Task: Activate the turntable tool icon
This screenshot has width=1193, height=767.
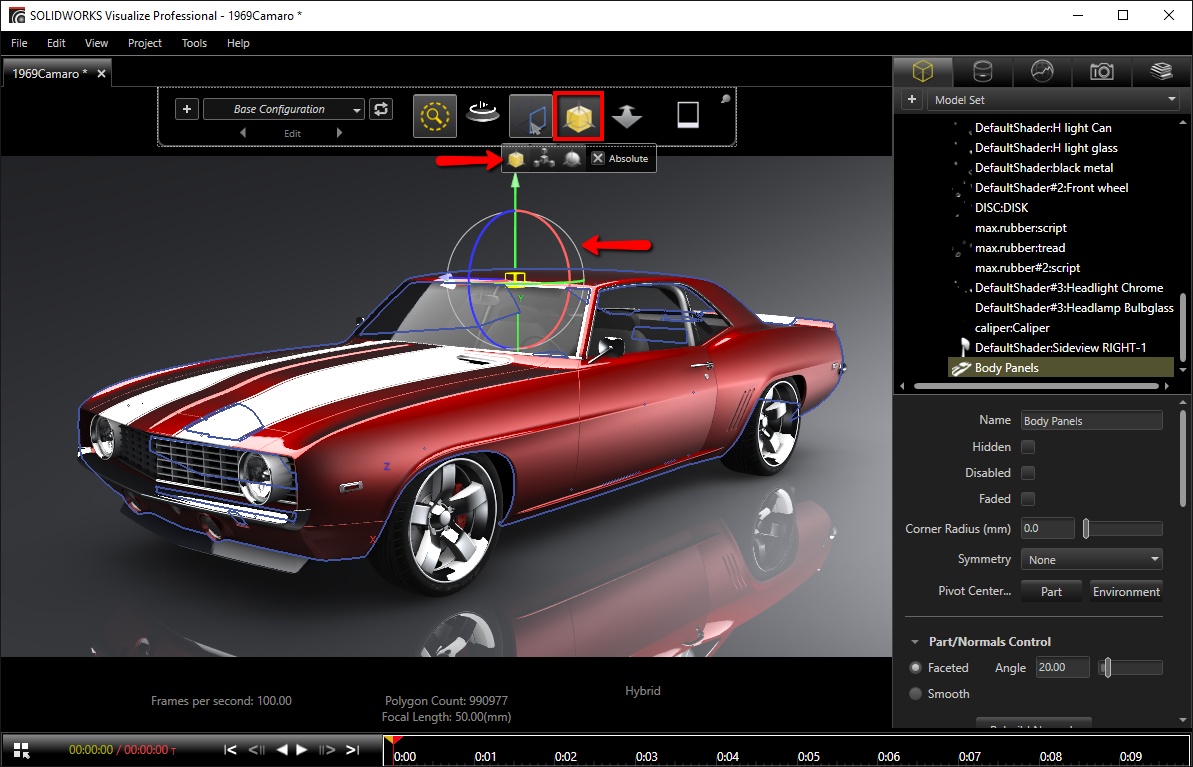Action: [x=482, y=114]
